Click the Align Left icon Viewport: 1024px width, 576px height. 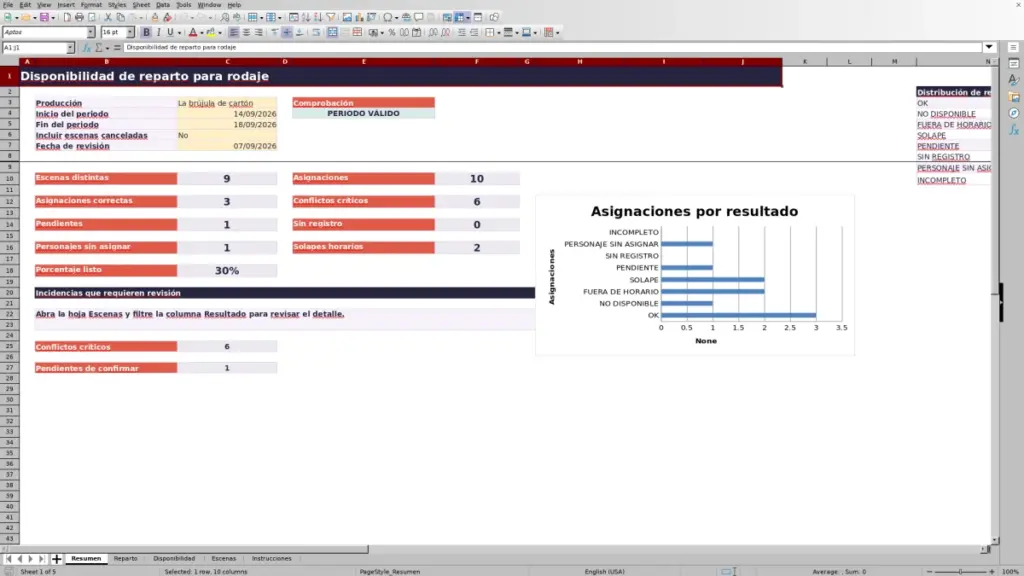[234, 32]
